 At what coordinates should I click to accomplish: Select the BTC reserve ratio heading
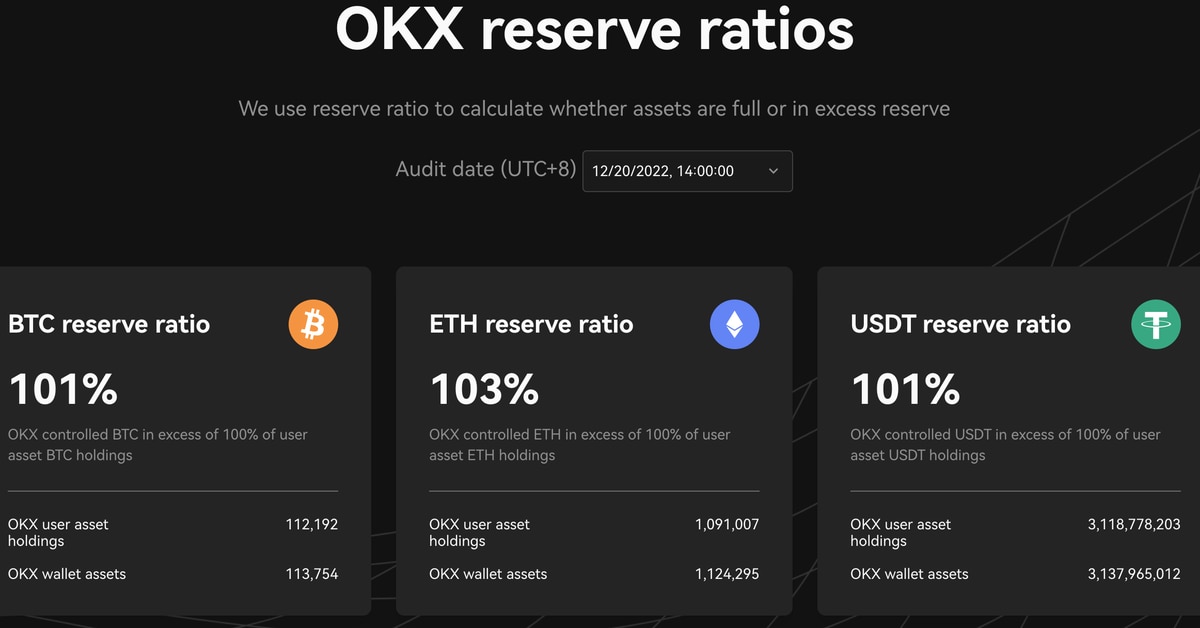pyautogui.click(x=109, y=324)
